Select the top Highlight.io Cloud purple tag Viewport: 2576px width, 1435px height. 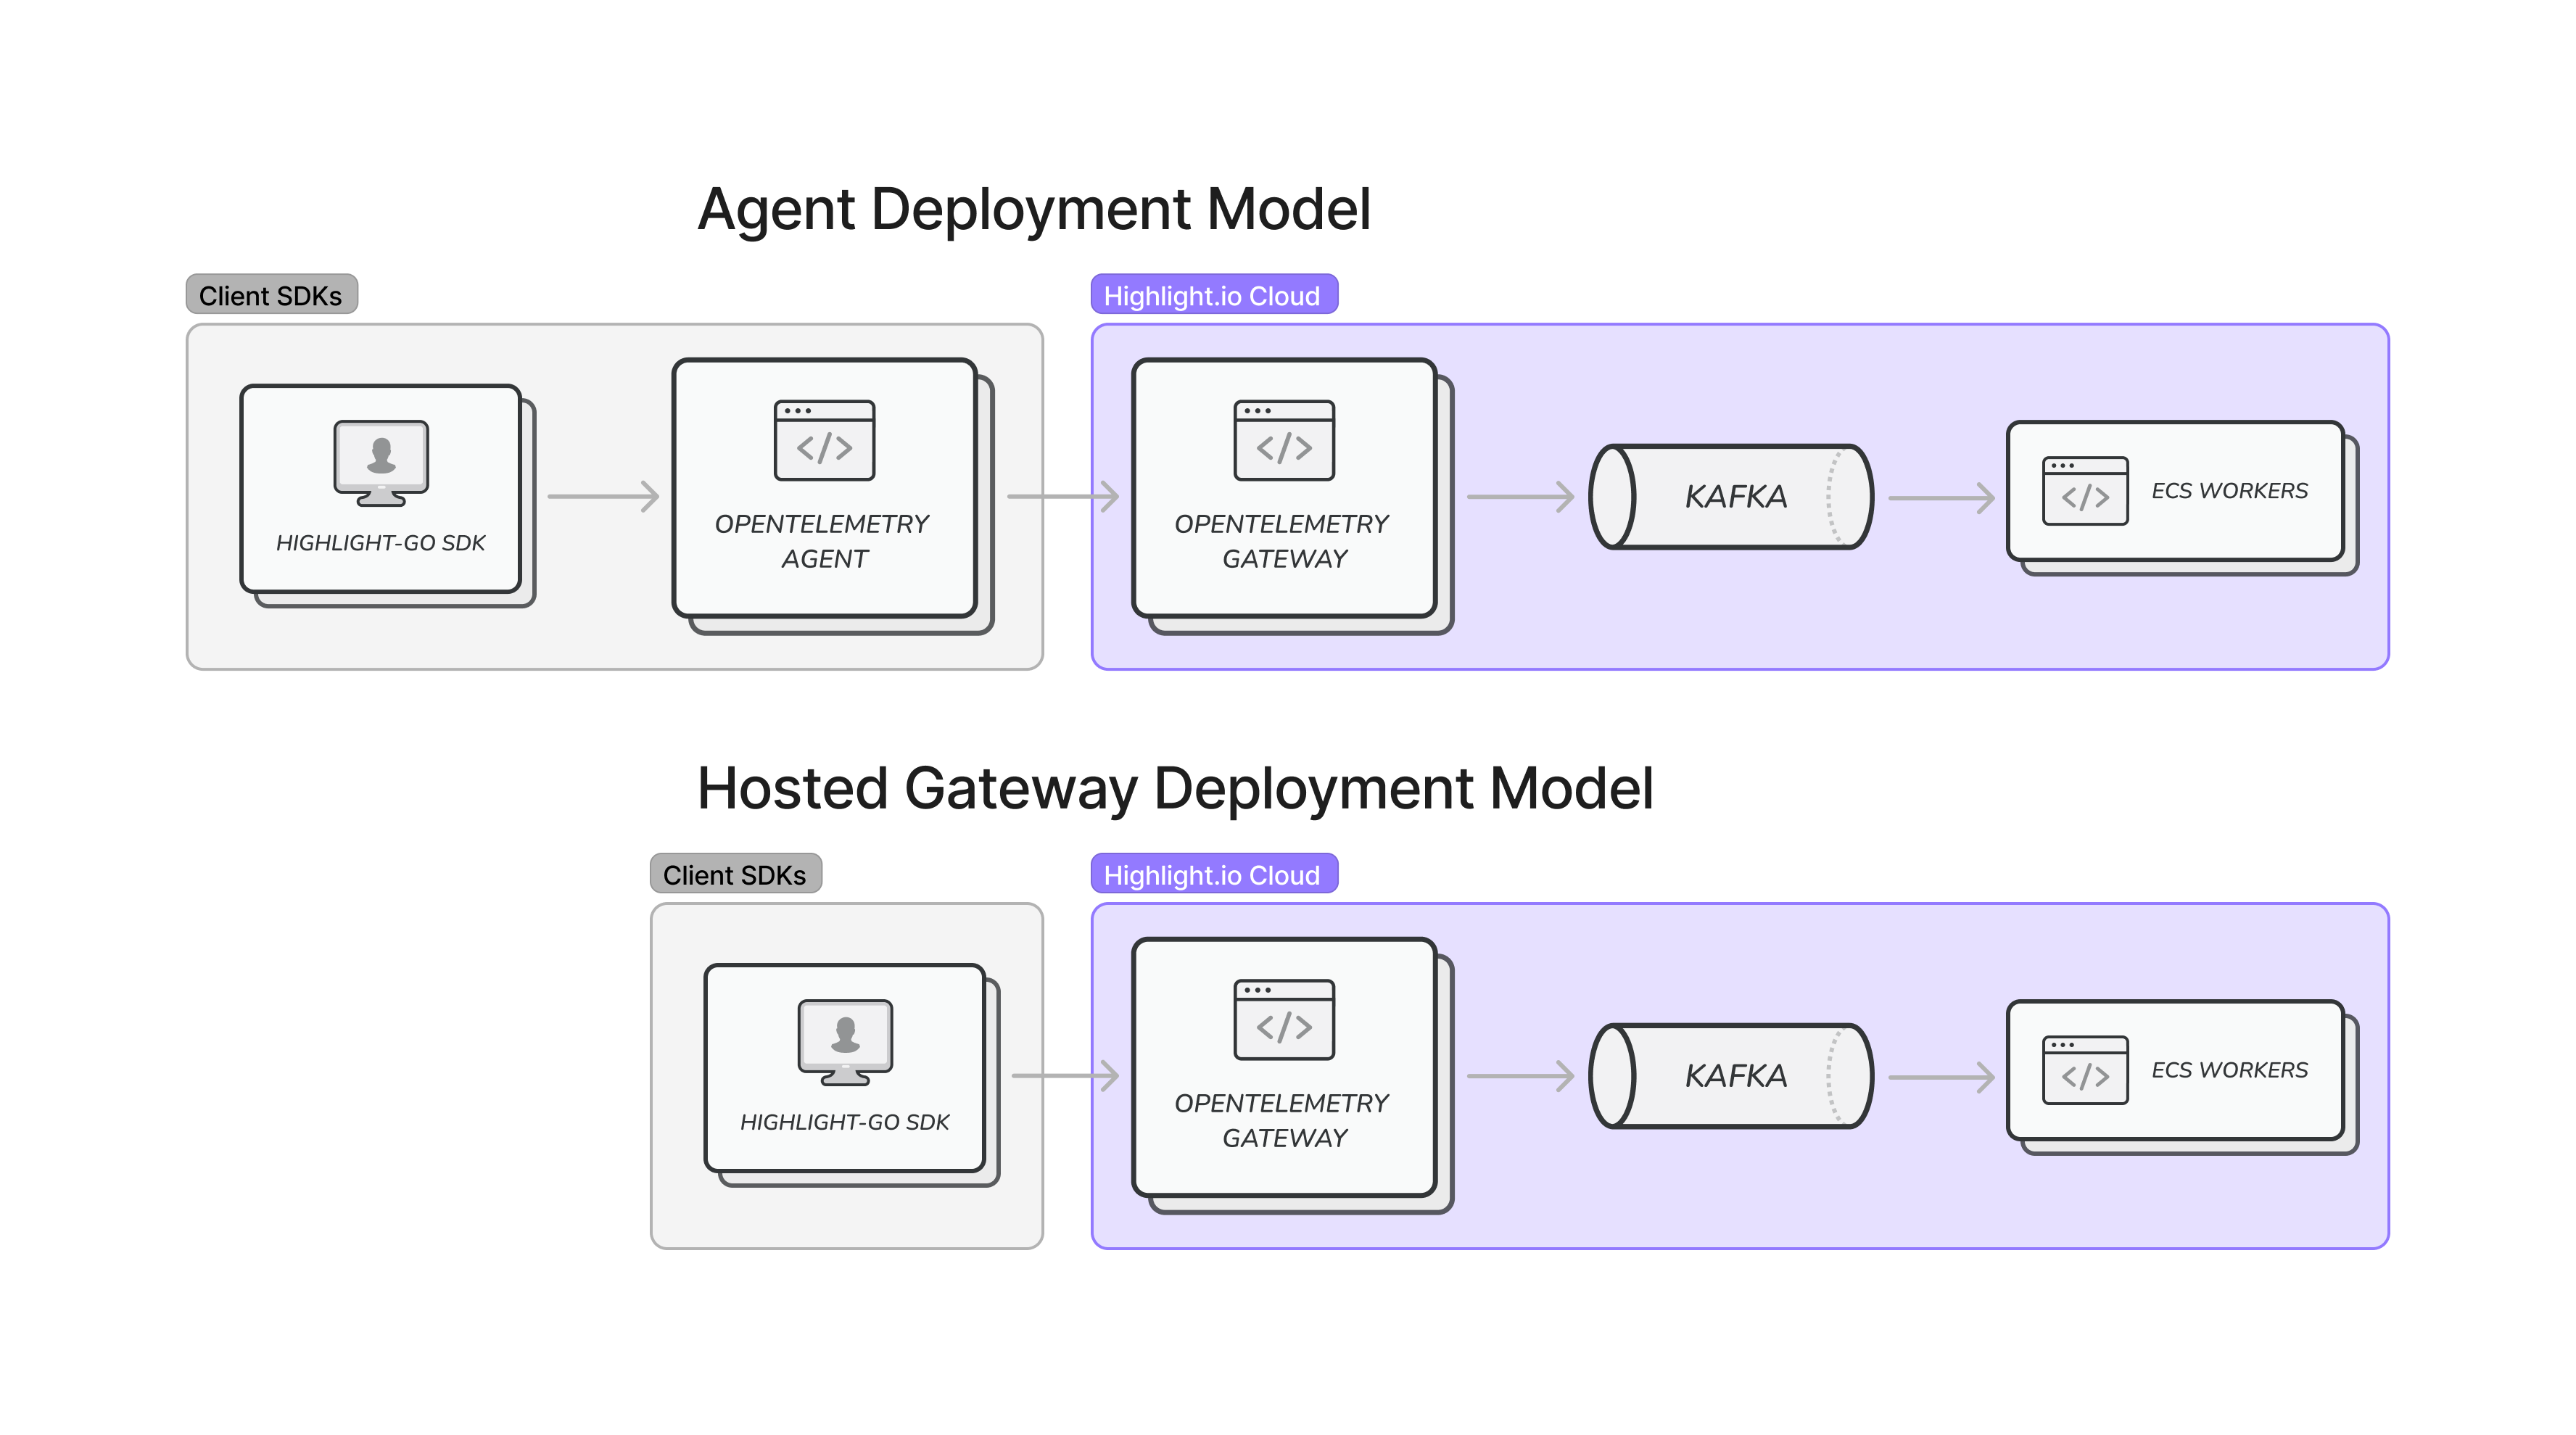pyautogui.click(x=1213, y=295)
